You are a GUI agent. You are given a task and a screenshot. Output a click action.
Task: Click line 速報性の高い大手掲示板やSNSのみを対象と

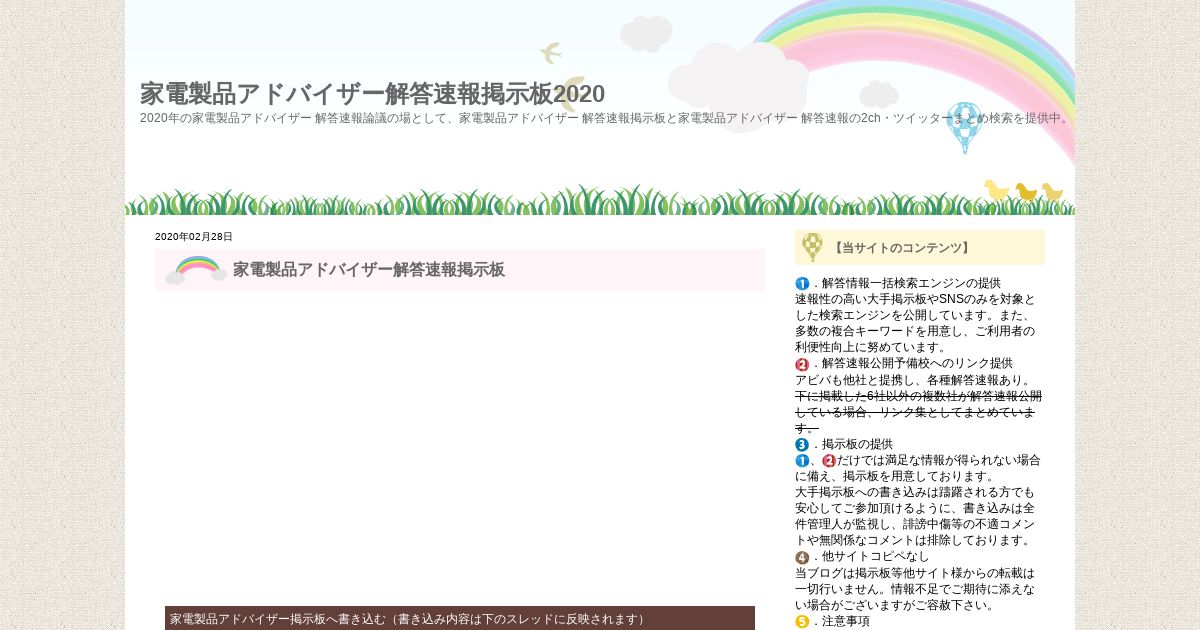click(x=915, y=300)
